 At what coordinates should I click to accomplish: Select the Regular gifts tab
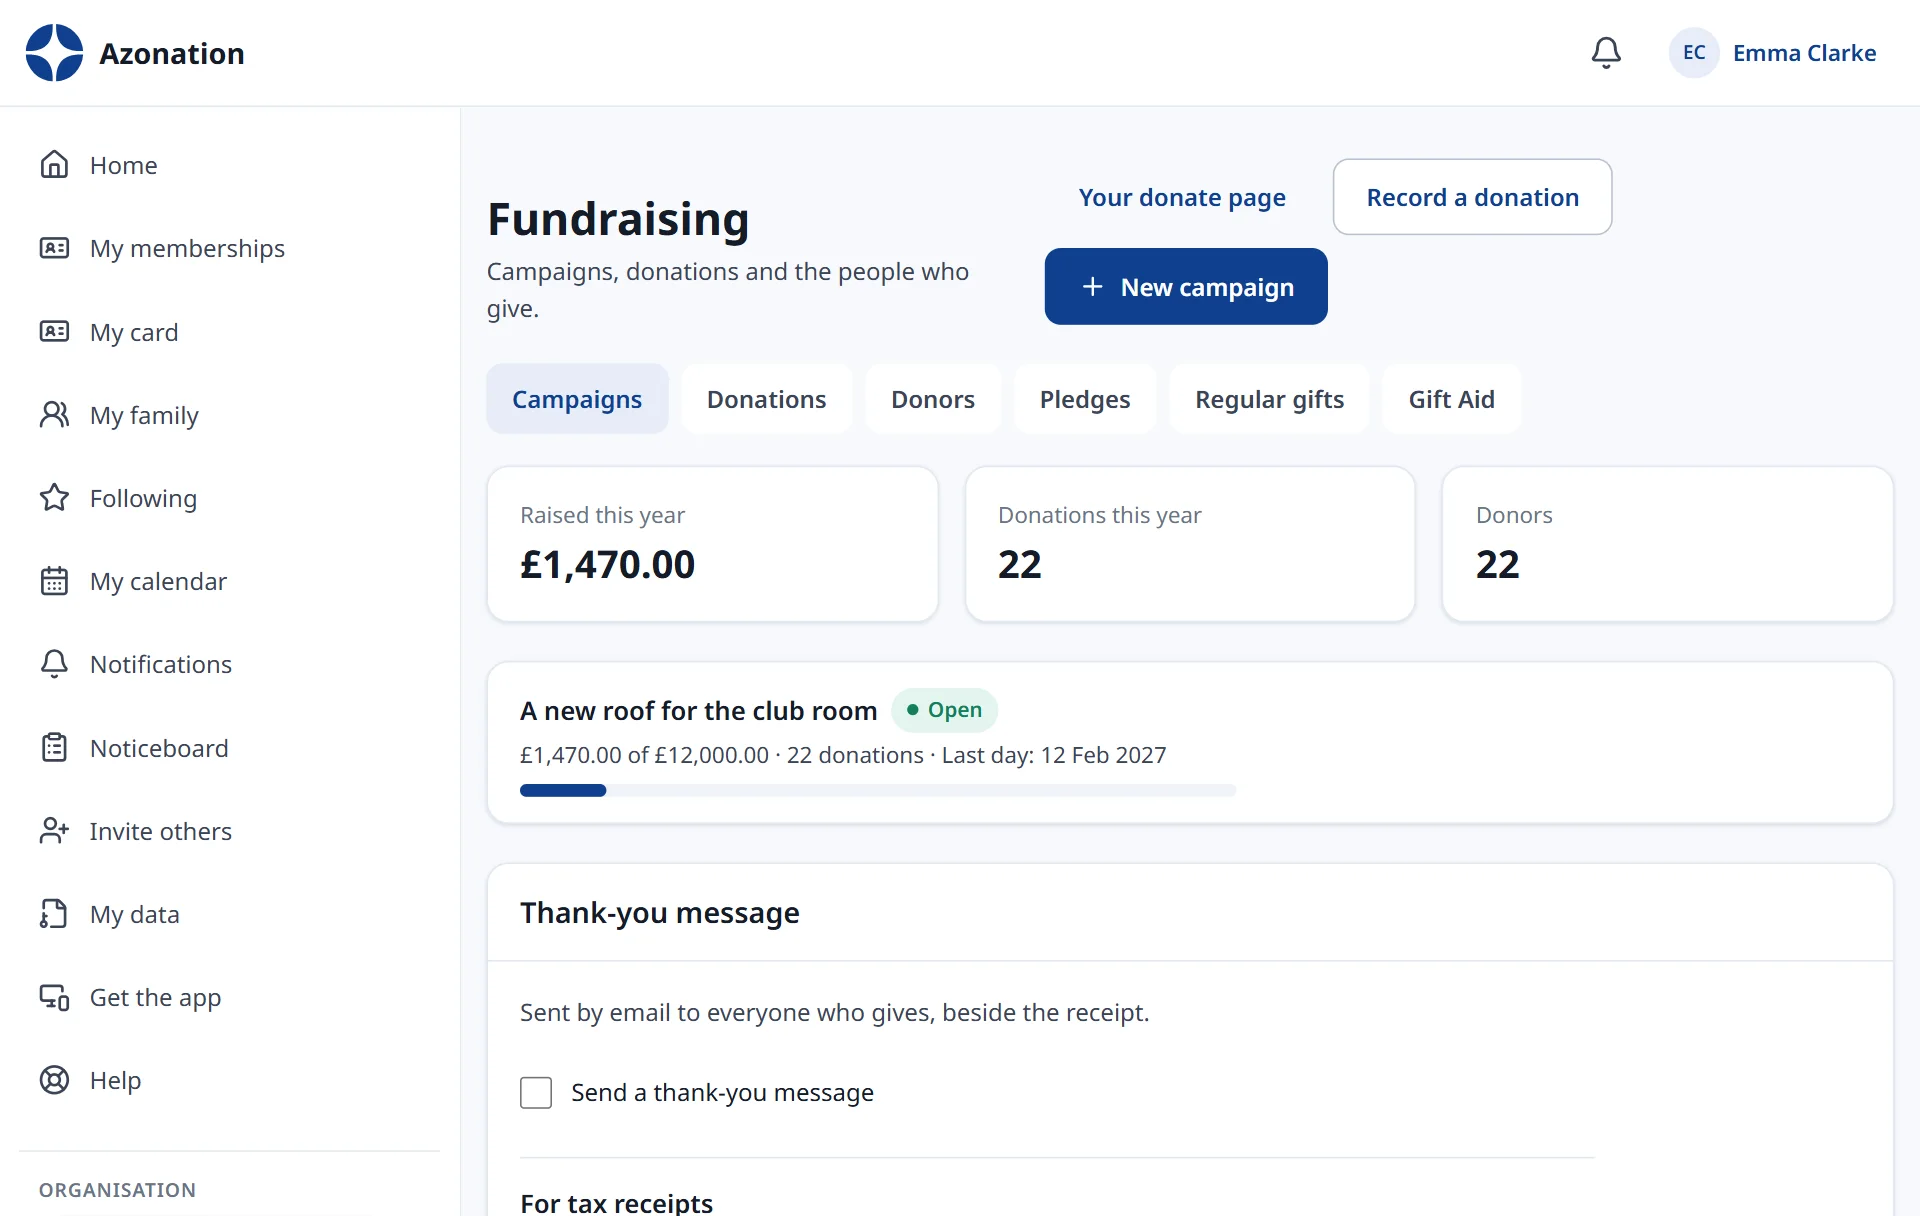pyautogui.click(x=1269, y=399)
